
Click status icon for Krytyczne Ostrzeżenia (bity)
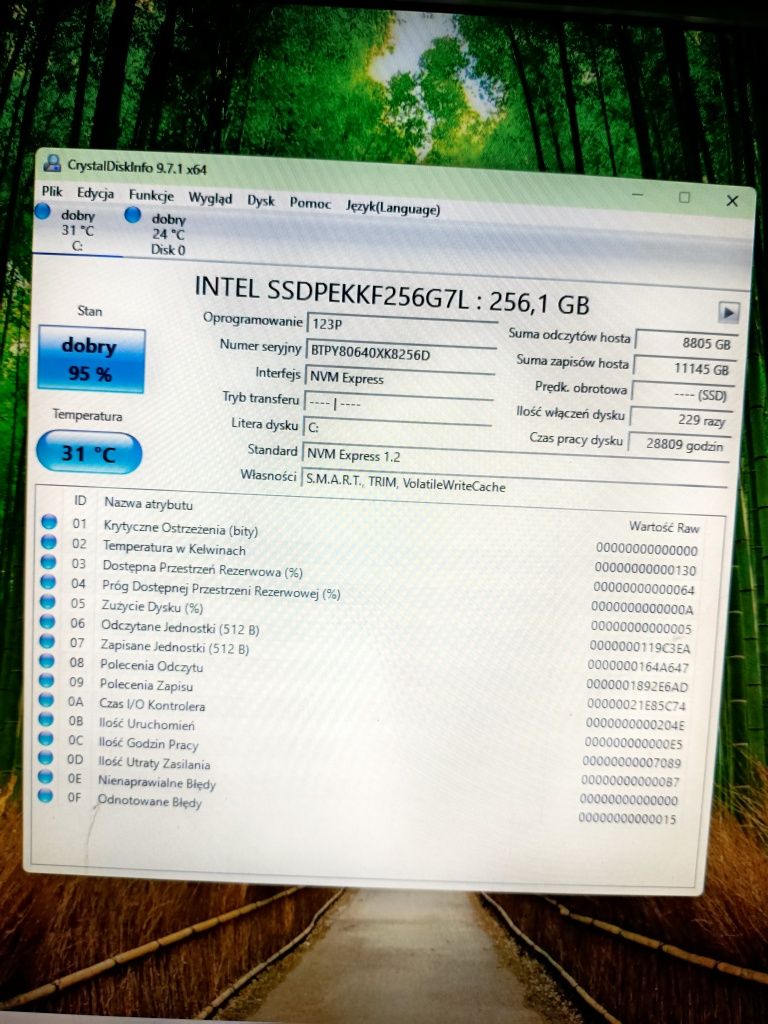49,522
